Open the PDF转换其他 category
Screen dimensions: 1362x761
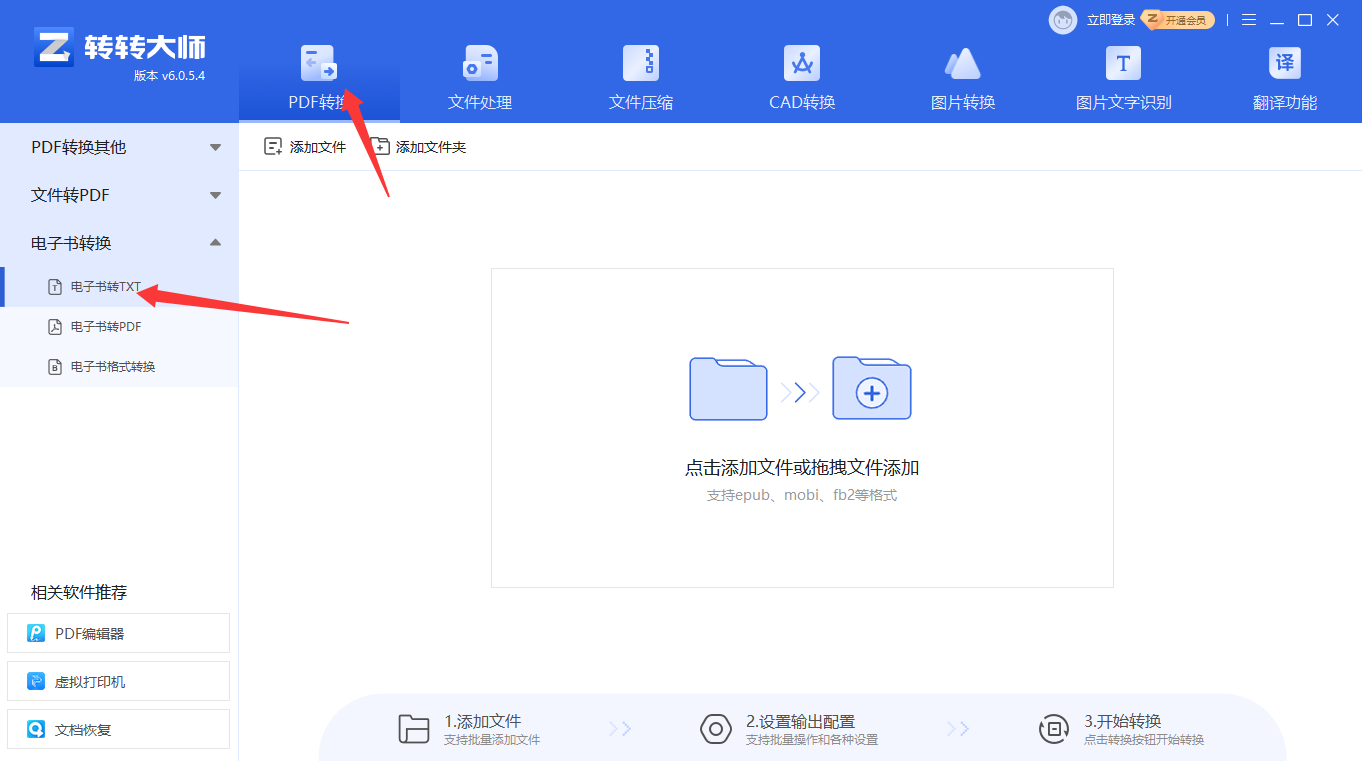[119, 147]
